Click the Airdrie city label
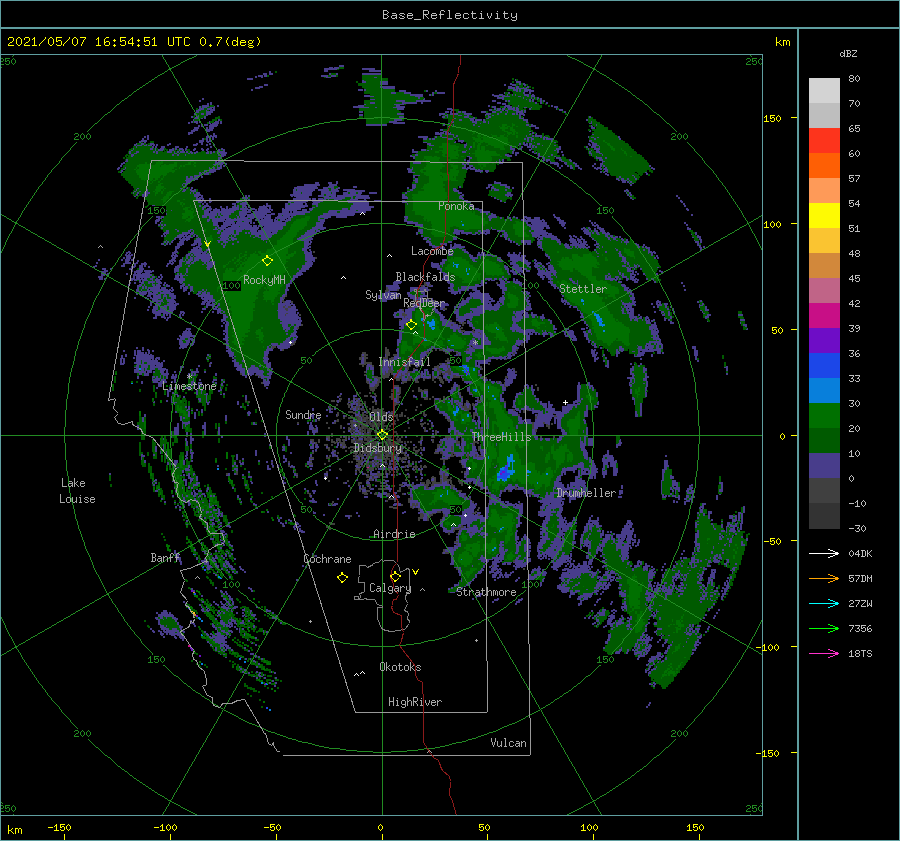Viewport: 900px width, 841px height. coord(394,534)
